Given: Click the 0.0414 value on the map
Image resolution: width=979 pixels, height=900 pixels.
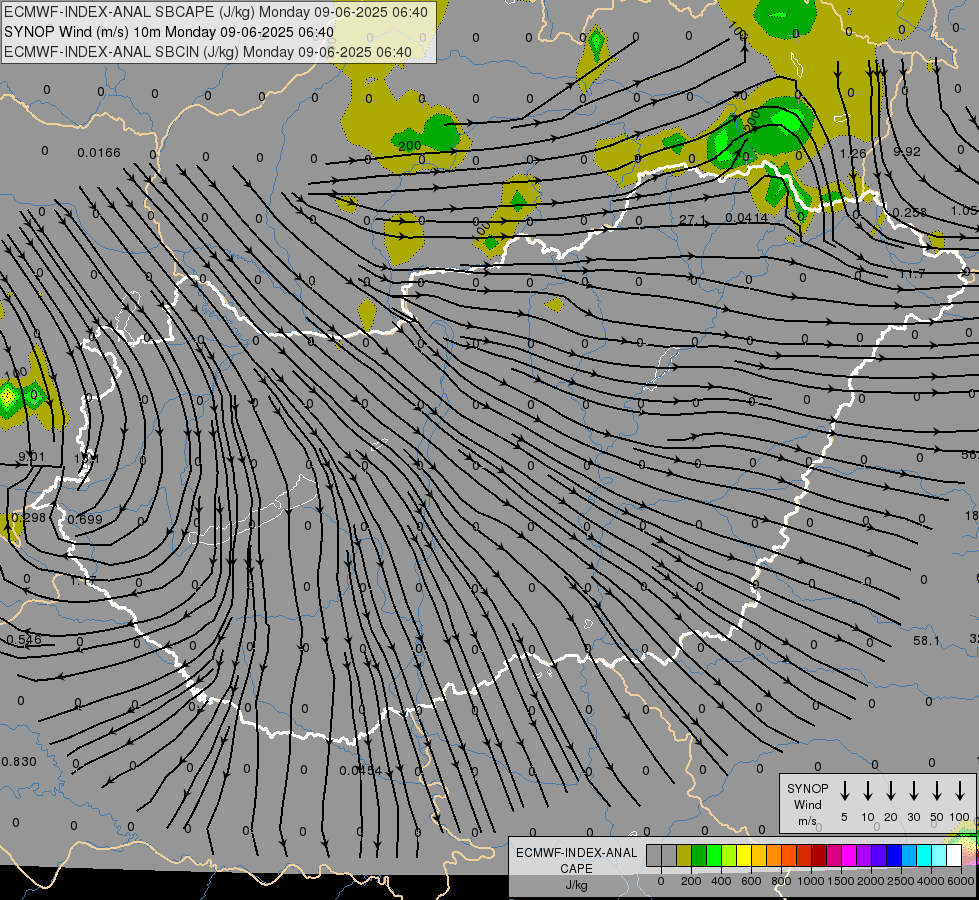Looking at the screenshot, I should coord(747,218).
